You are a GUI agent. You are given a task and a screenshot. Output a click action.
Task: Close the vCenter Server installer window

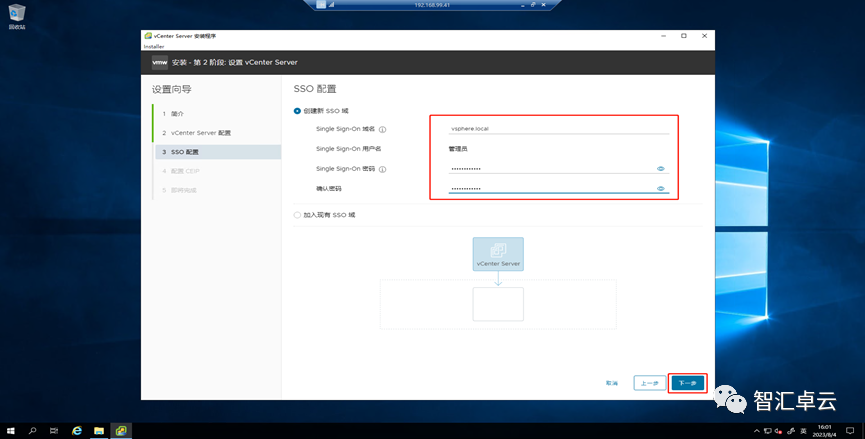(x=704, y=36)
